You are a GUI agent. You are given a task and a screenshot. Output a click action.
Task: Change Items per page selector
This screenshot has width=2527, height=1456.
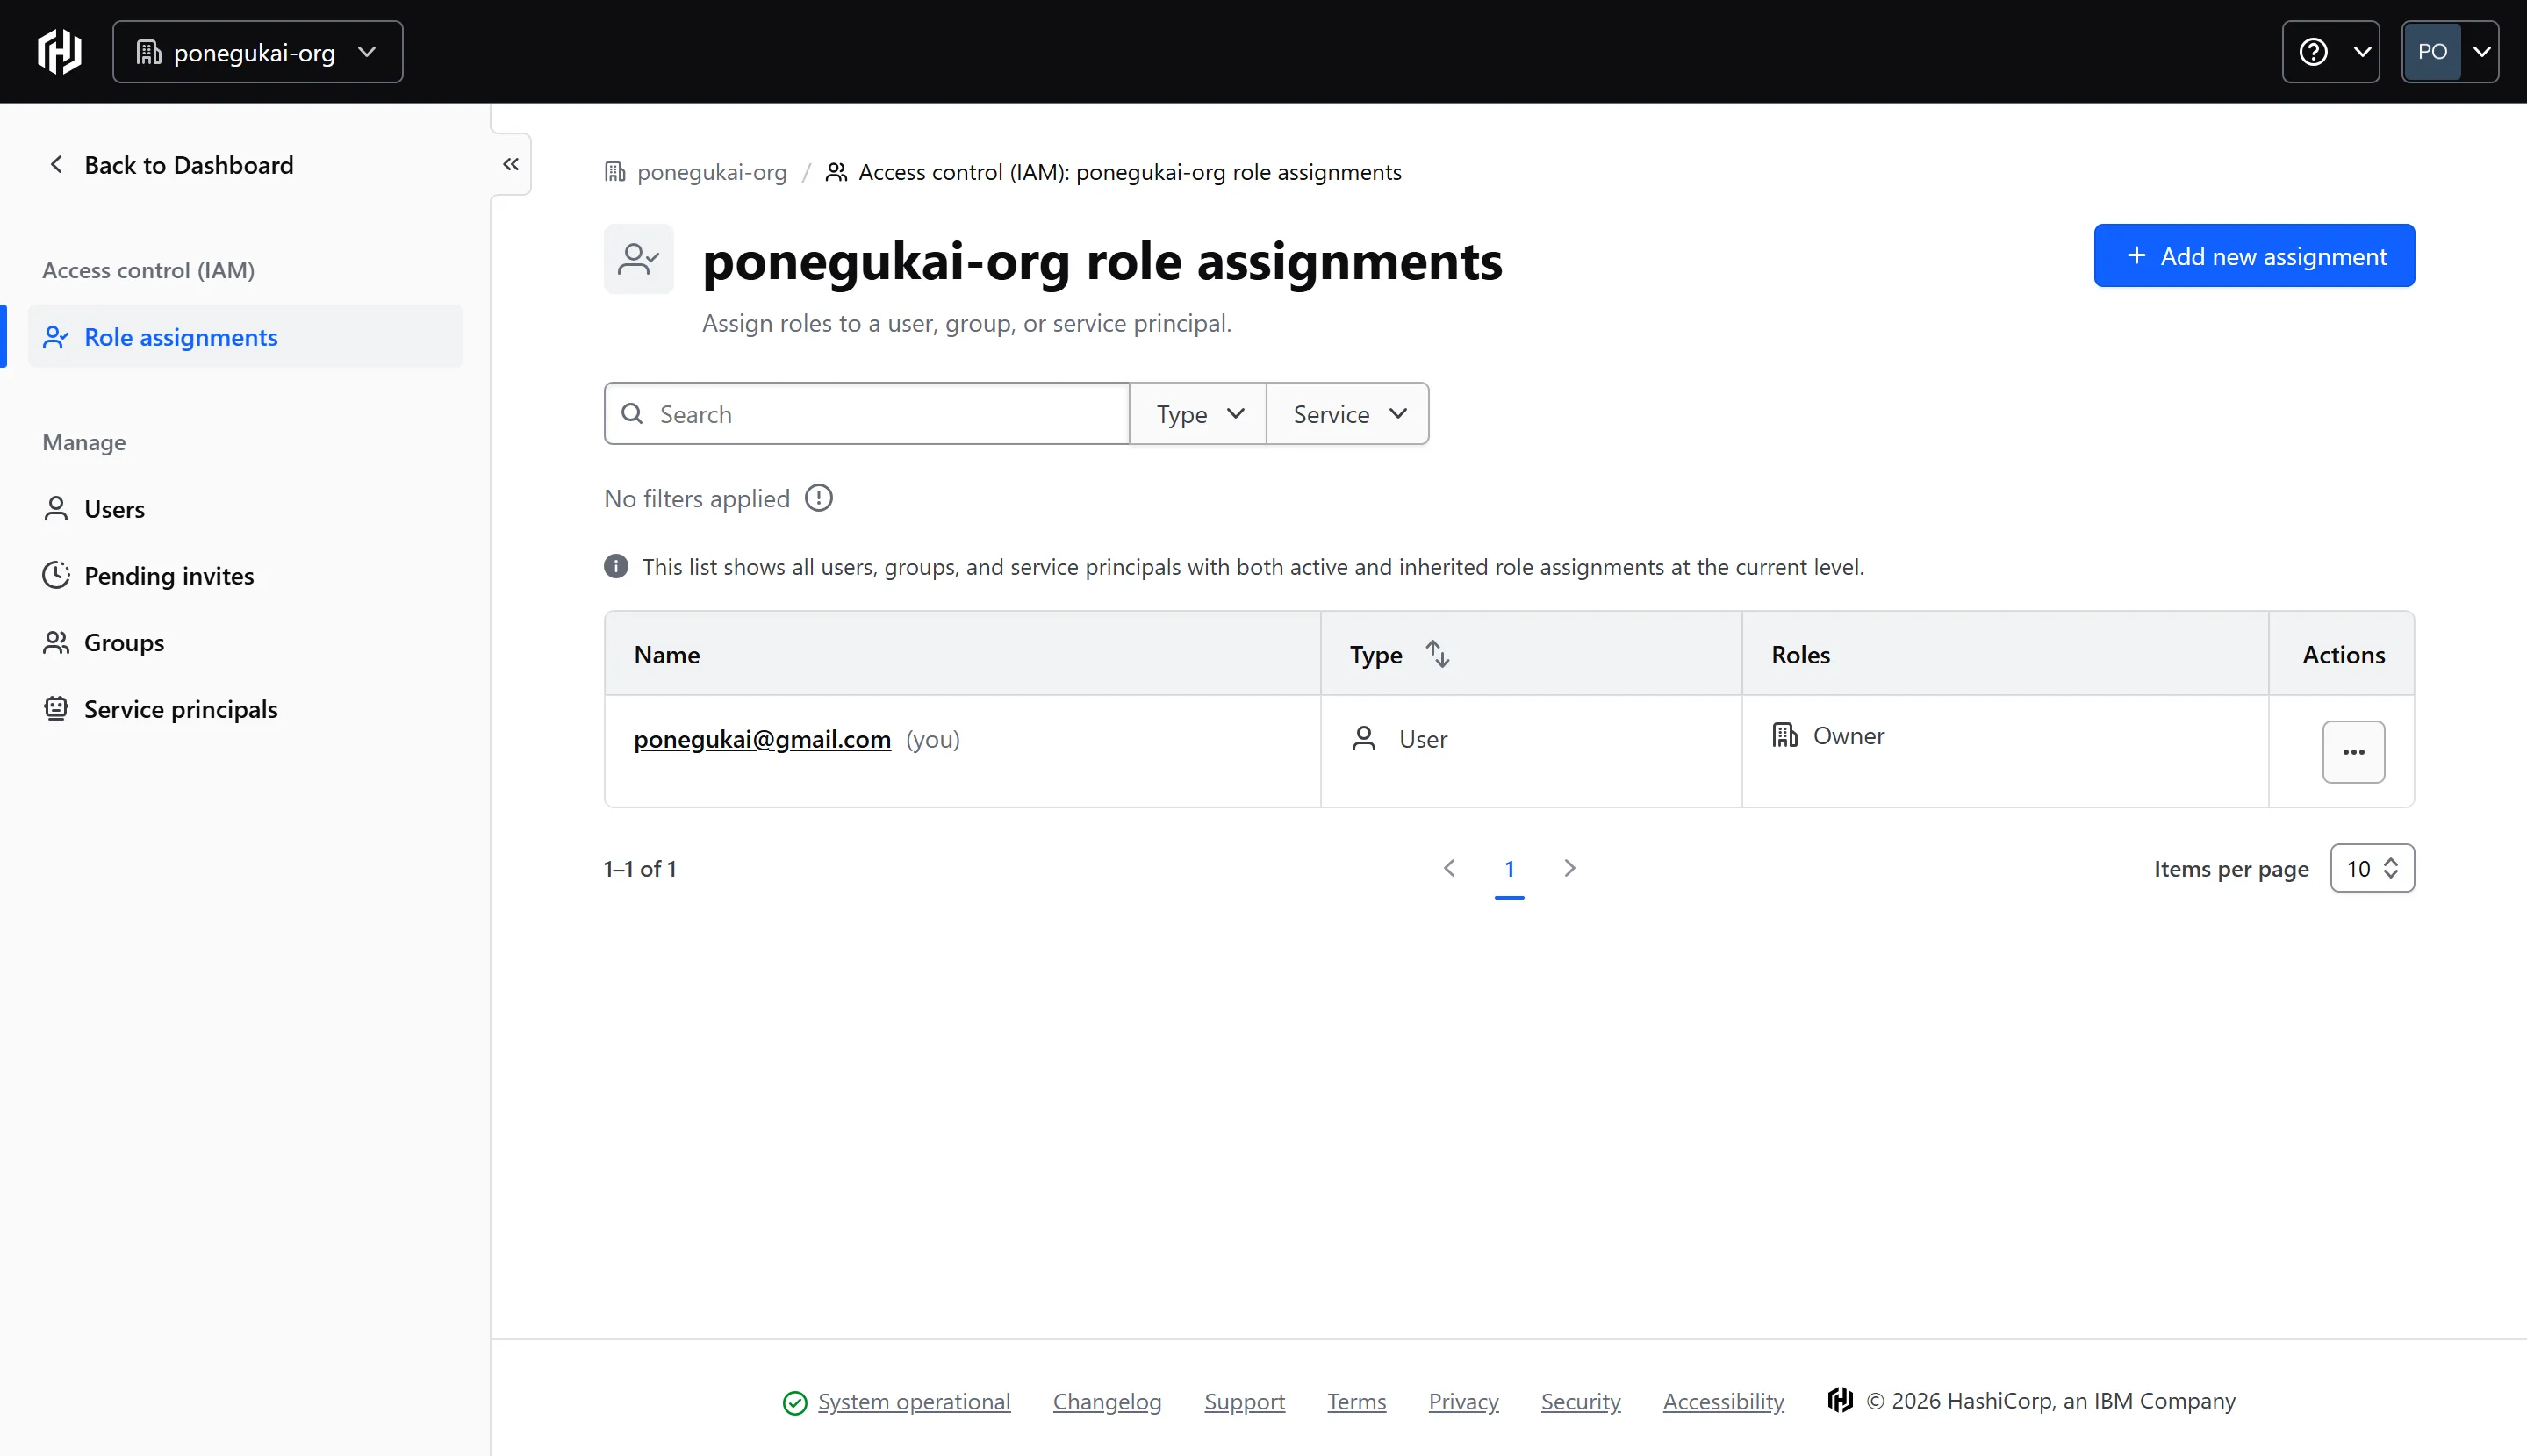2372,868
